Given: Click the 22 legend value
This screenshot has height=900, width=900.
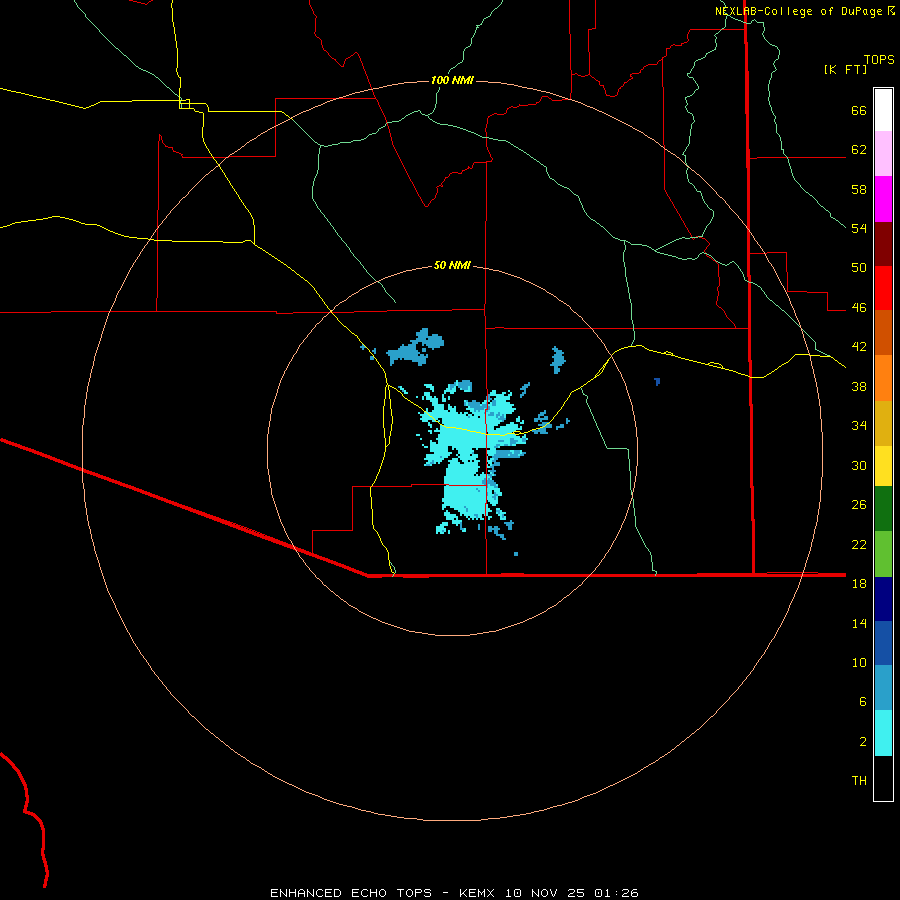Looking at the screenshot, I should (859, 544).
